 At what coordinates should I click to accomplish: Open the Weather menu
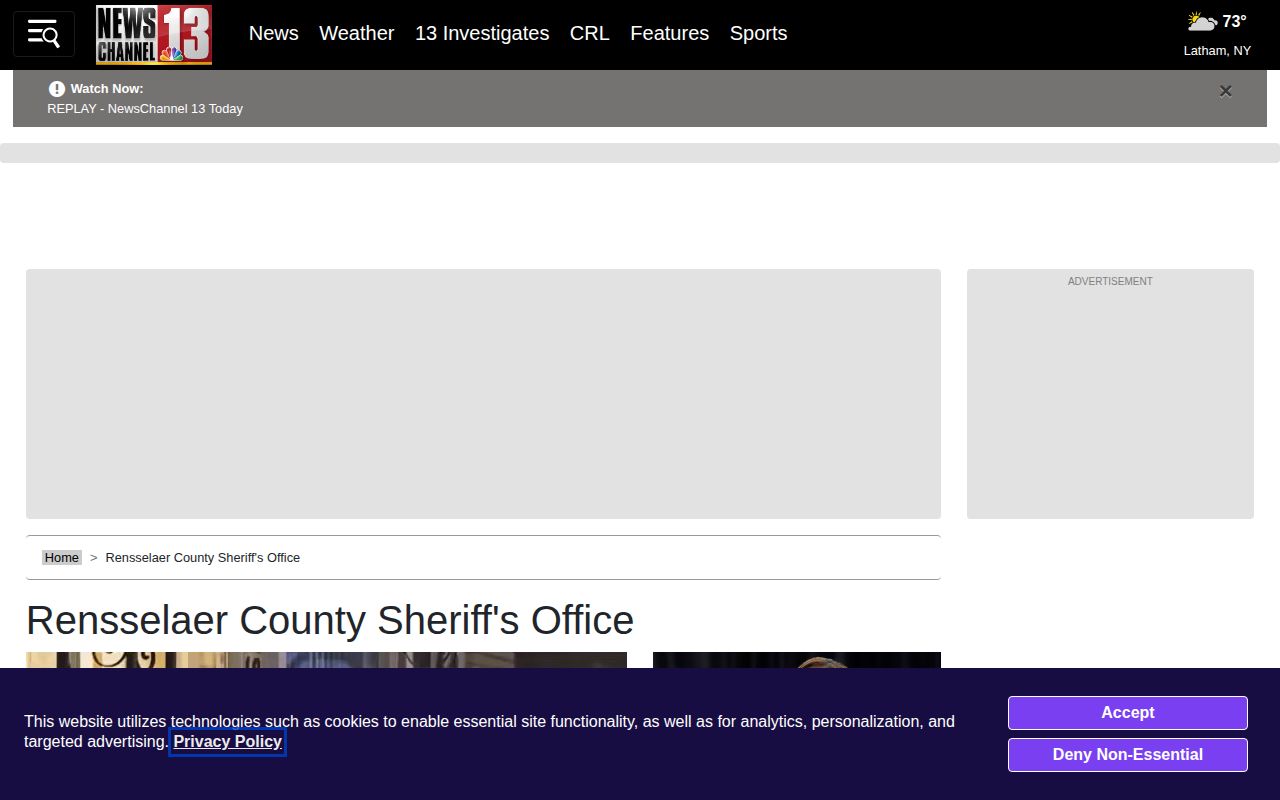357,33
